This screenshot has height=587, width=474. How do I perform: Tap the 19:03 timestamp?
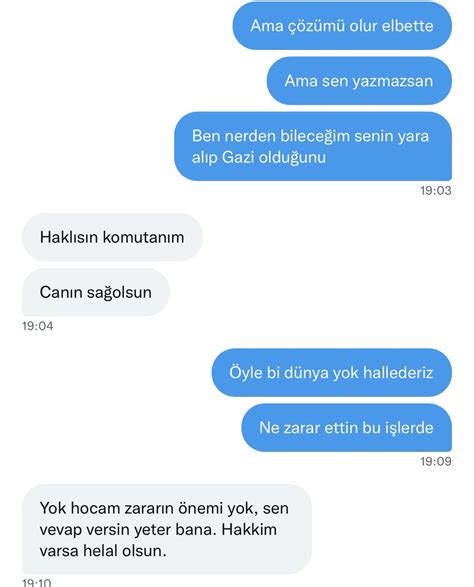pos(436,191)
